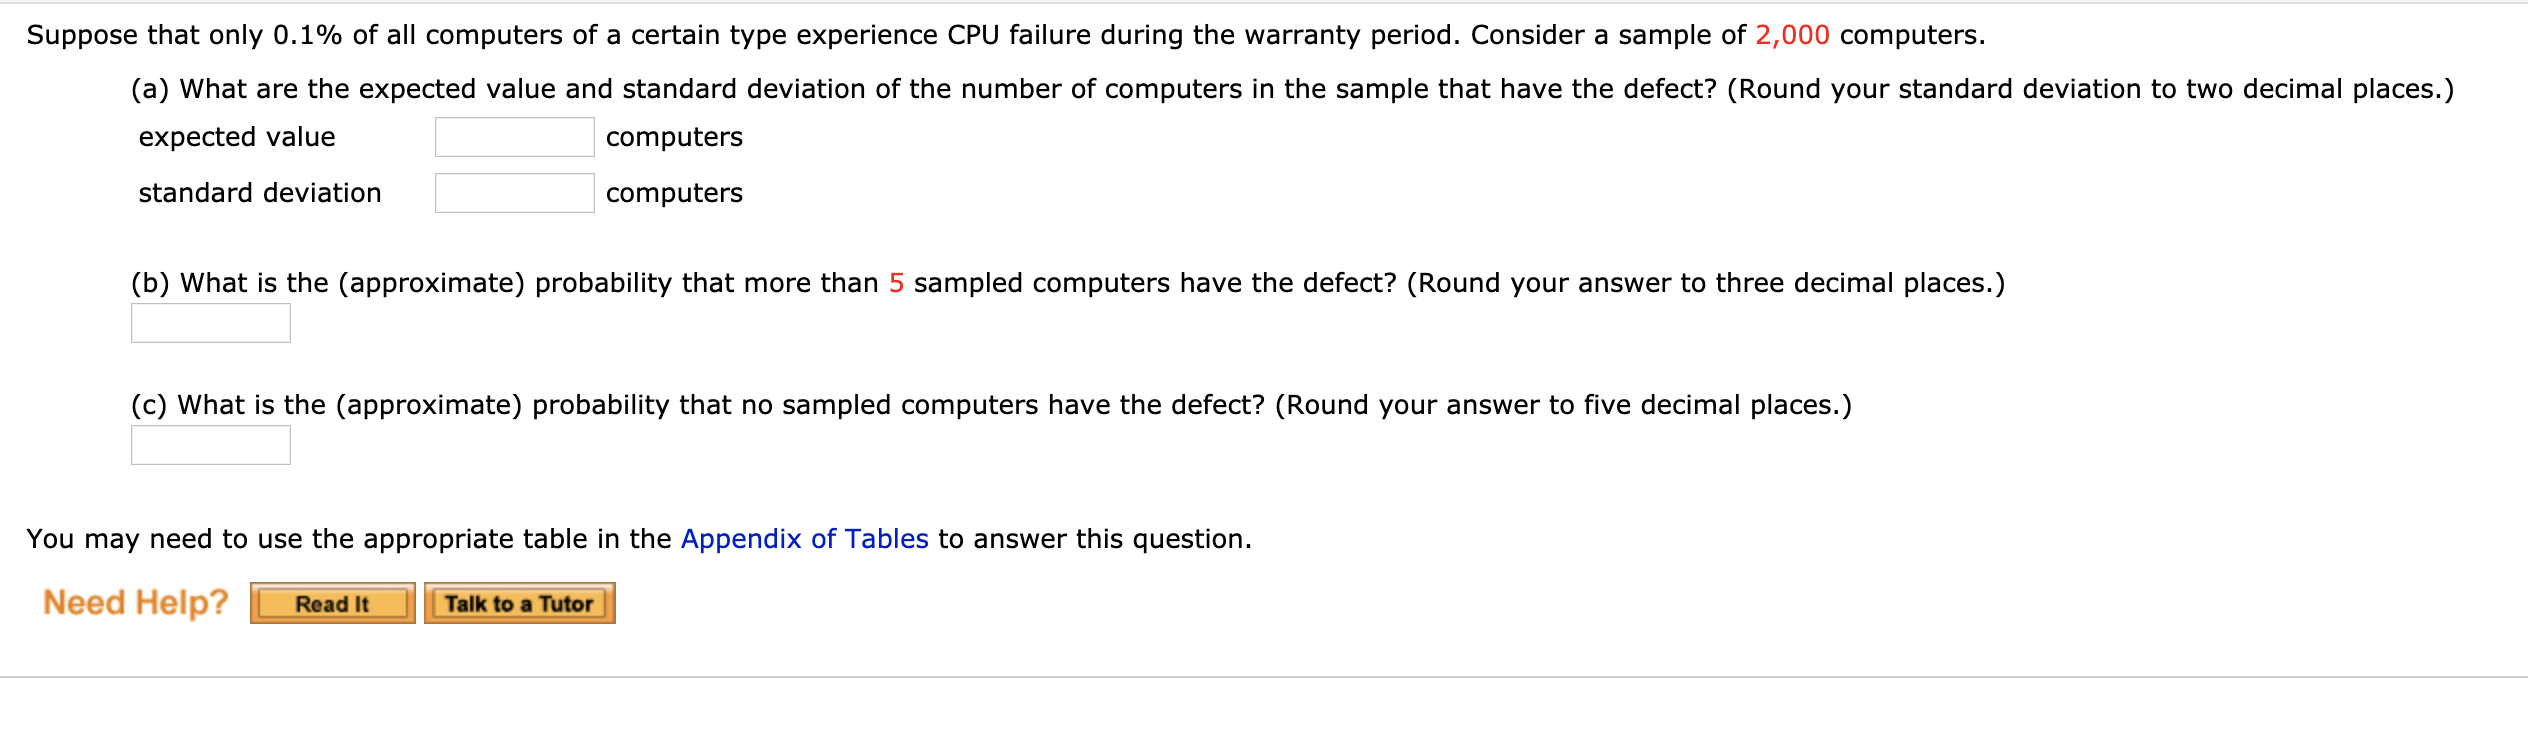Launch tutor help with Talk to a Tutor
This screenshot has width=2528, height=736.
click(x=519, y=602)
